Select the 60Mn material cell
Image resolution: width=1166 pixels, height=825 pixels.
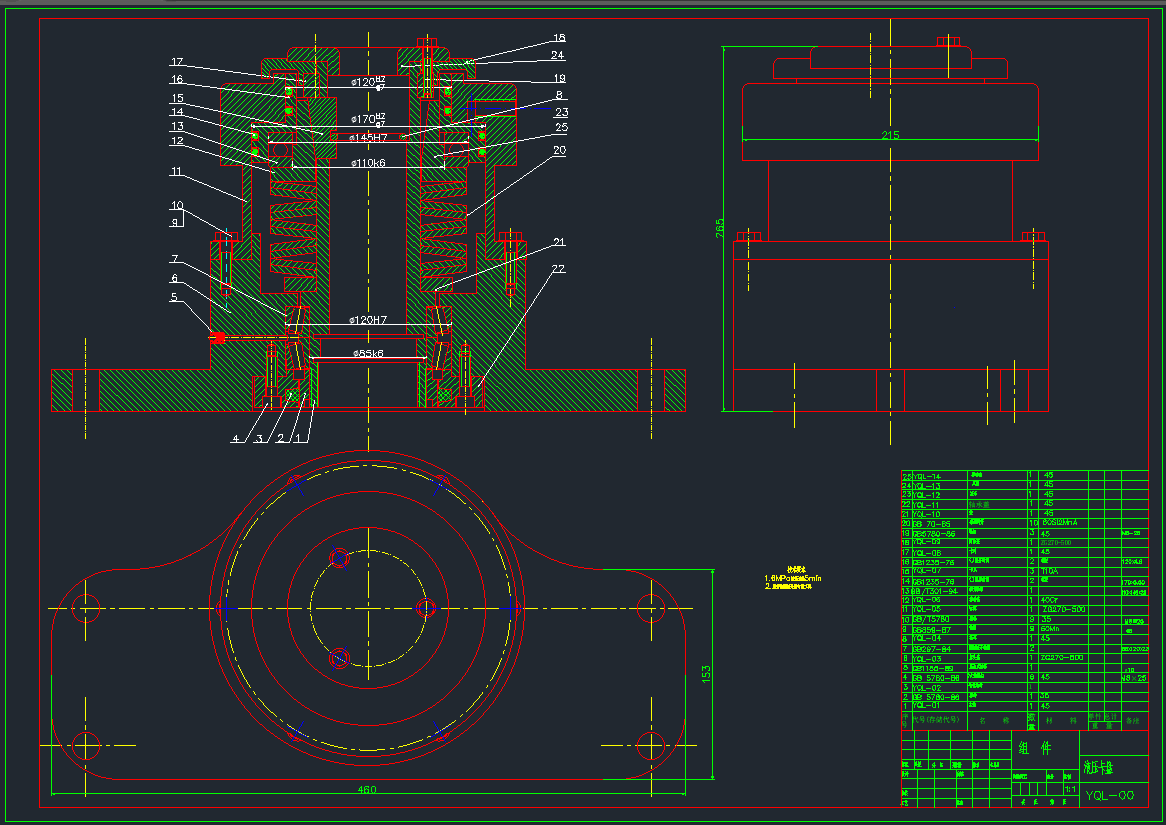click(1049, 629)
